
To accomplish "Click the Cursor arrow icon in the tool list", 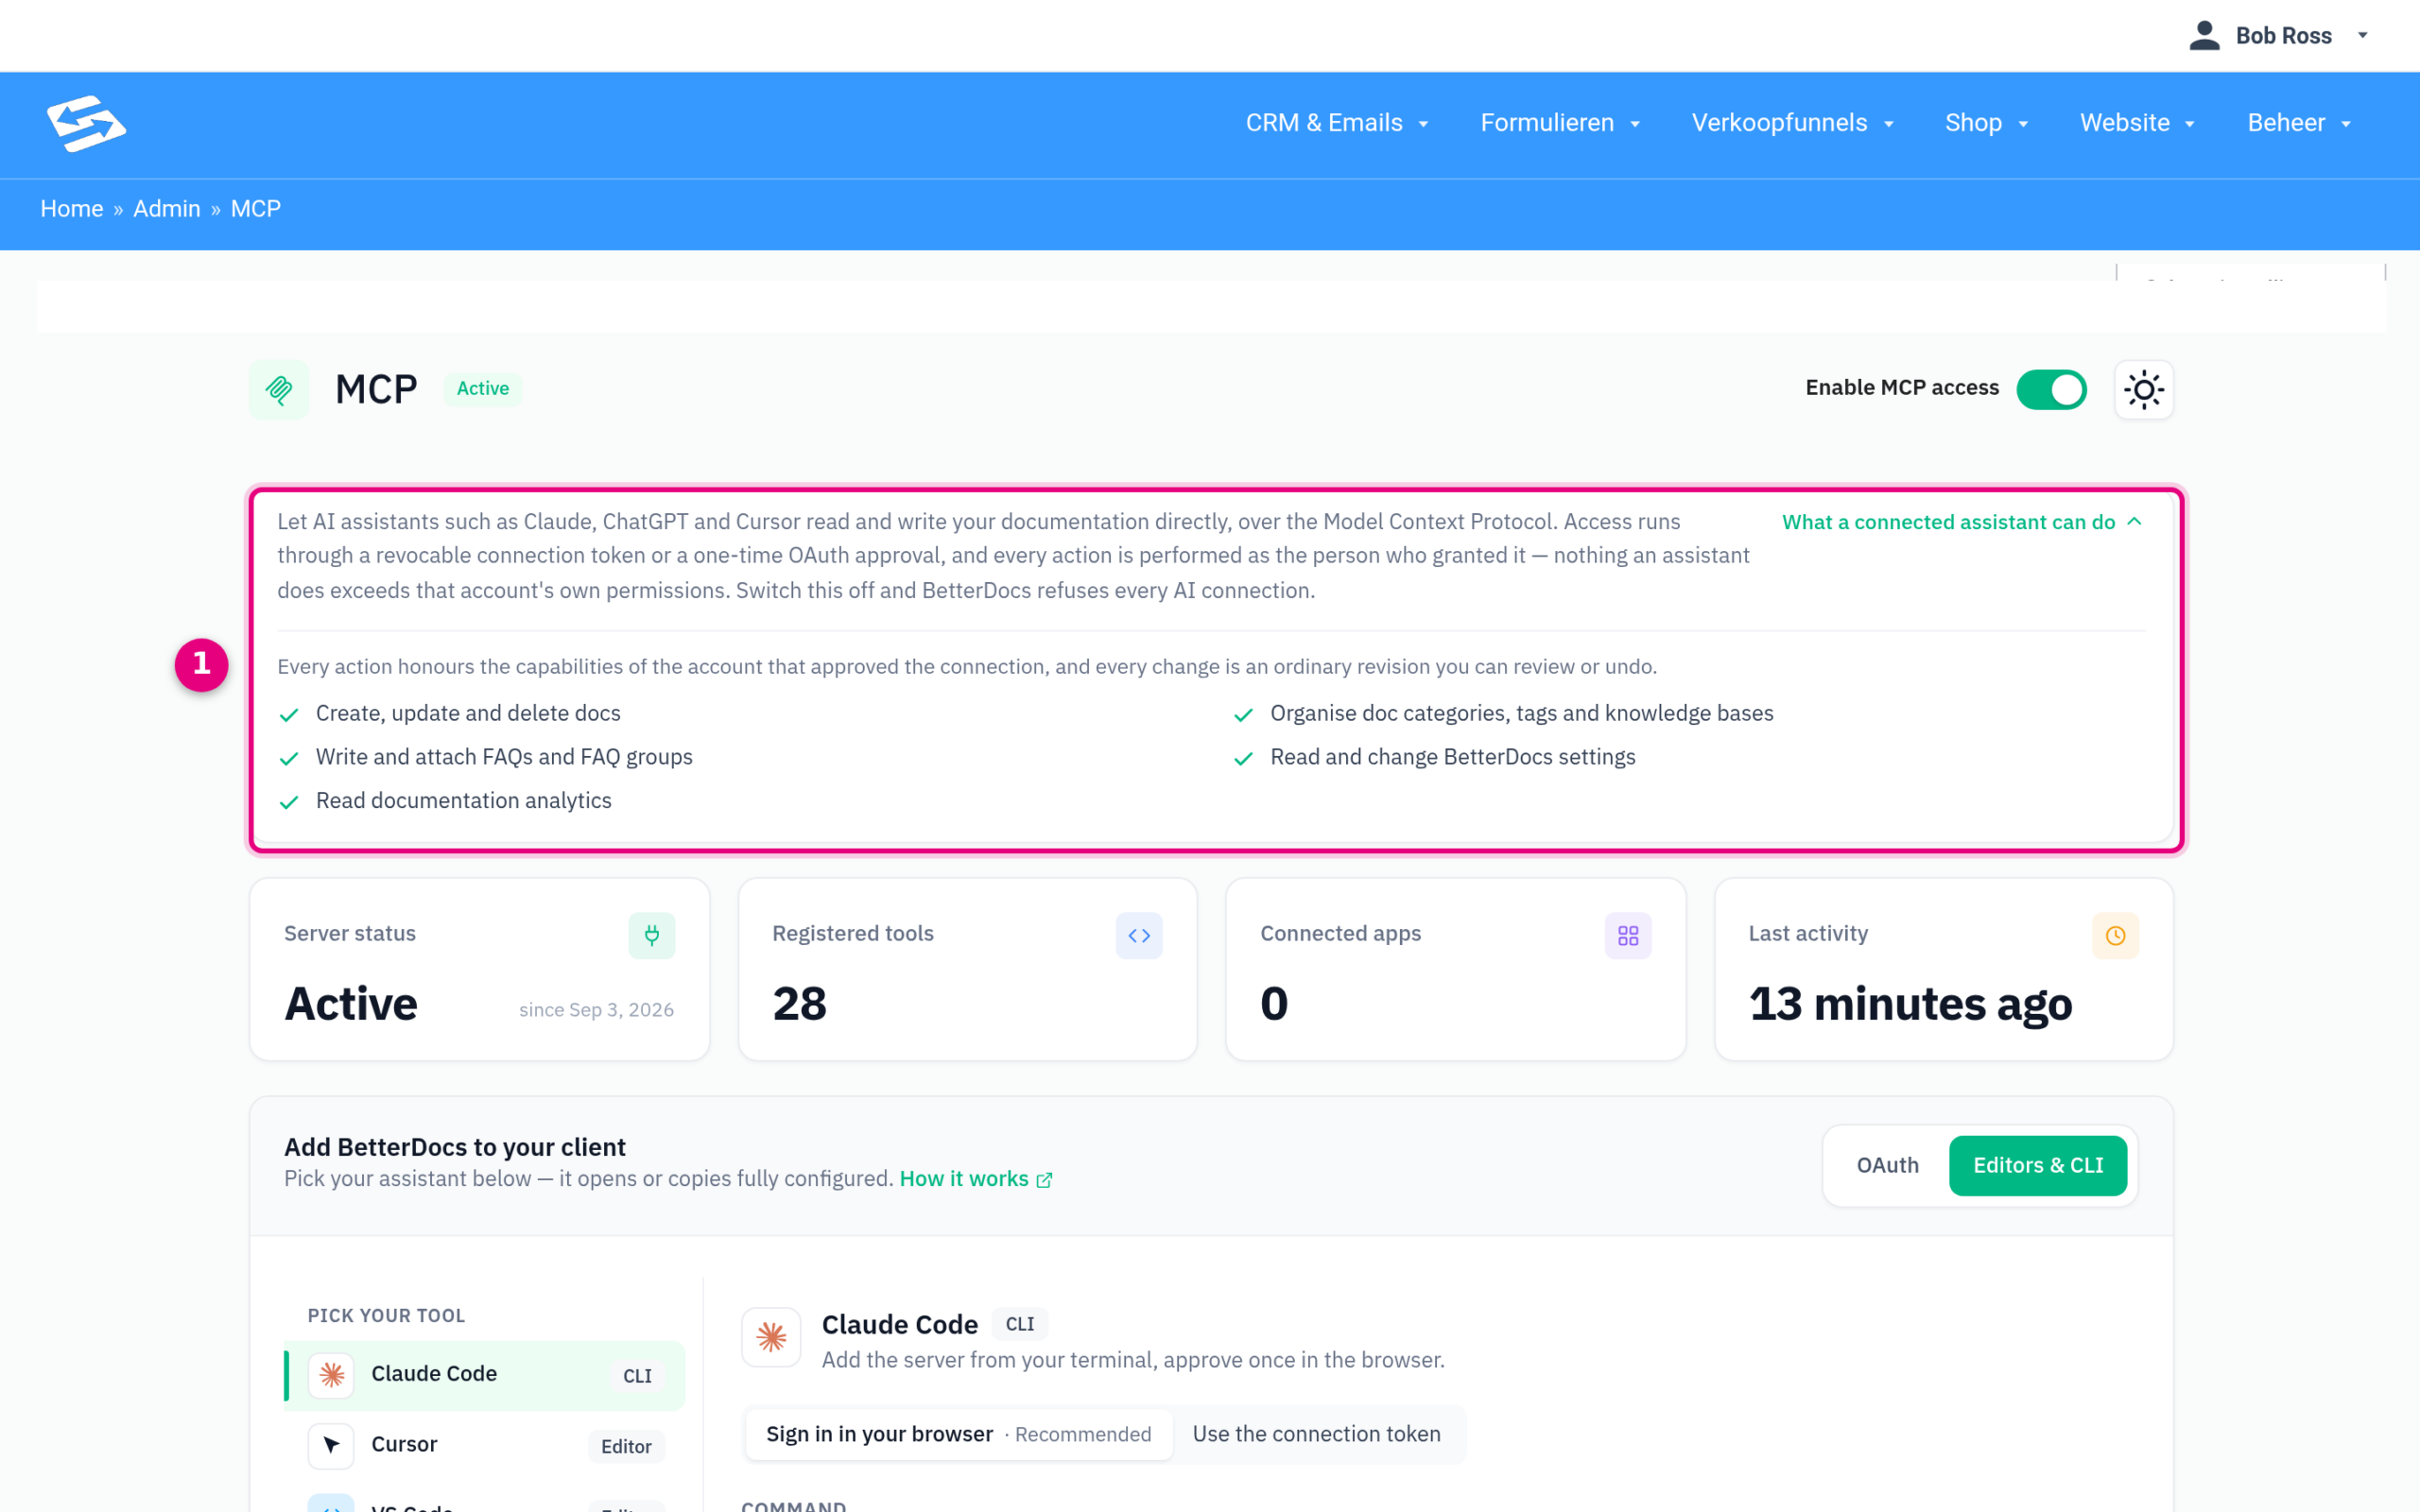I will coord(331,1445).
